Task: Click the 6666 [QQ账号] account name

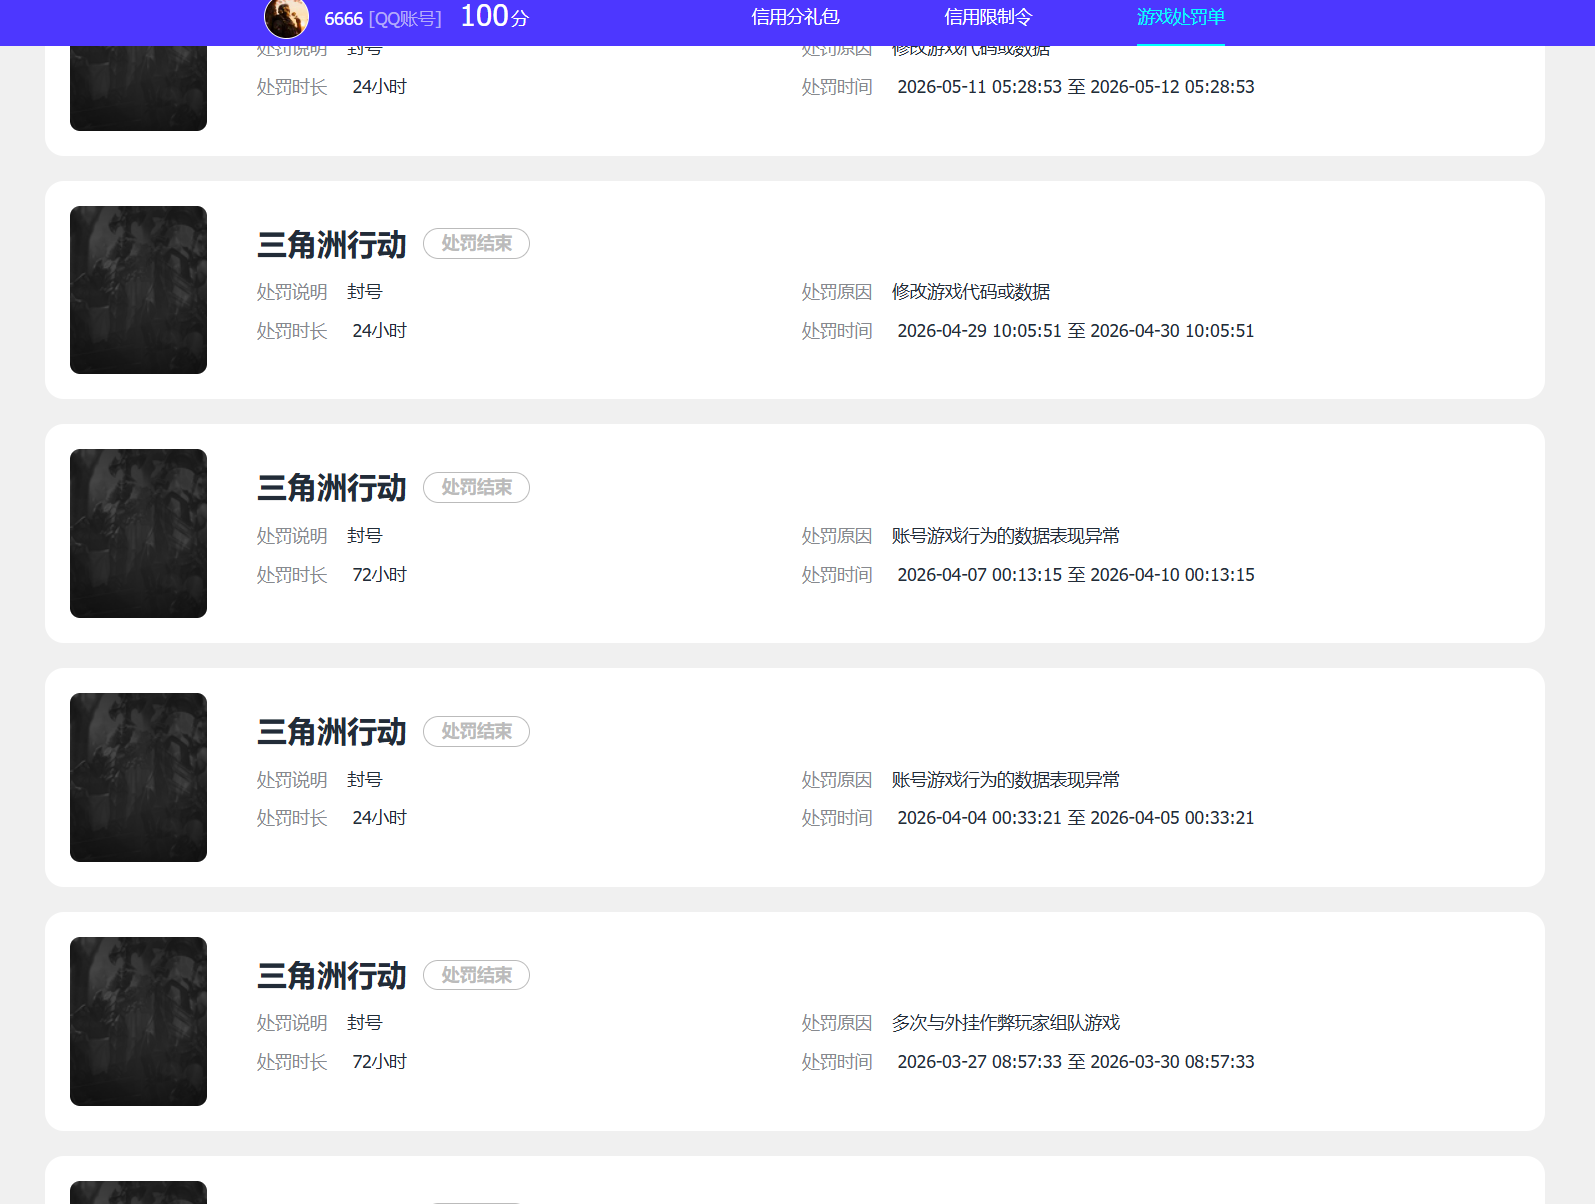Action: (x=383, y=19)
